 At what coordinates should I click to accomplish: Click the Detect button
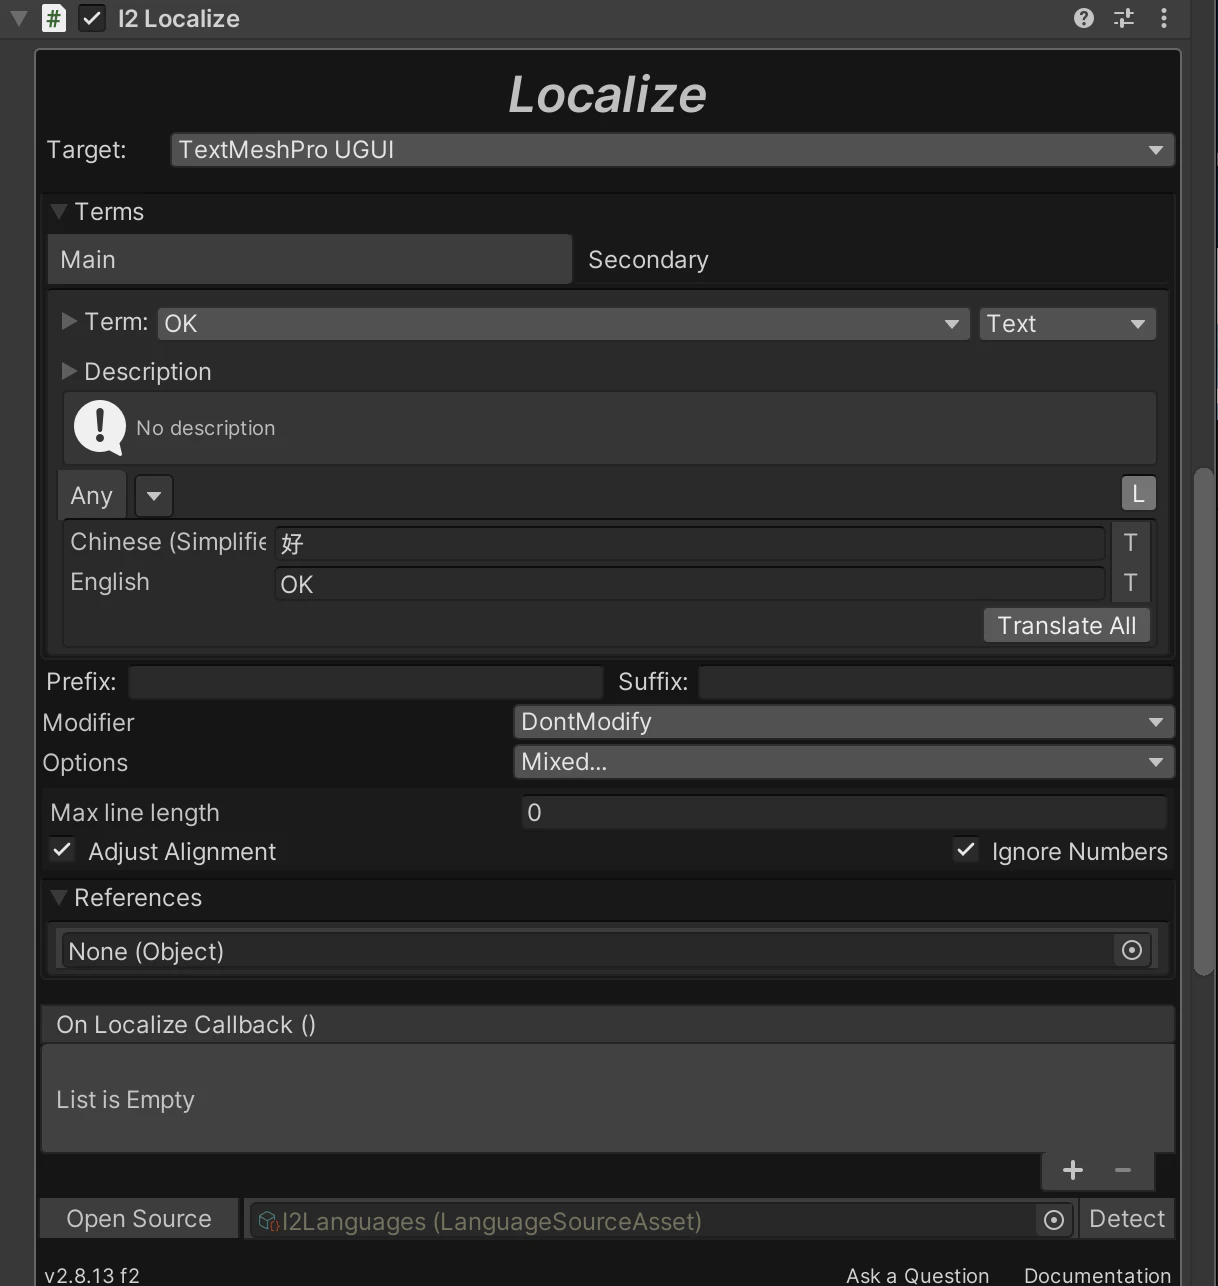1127,1219
